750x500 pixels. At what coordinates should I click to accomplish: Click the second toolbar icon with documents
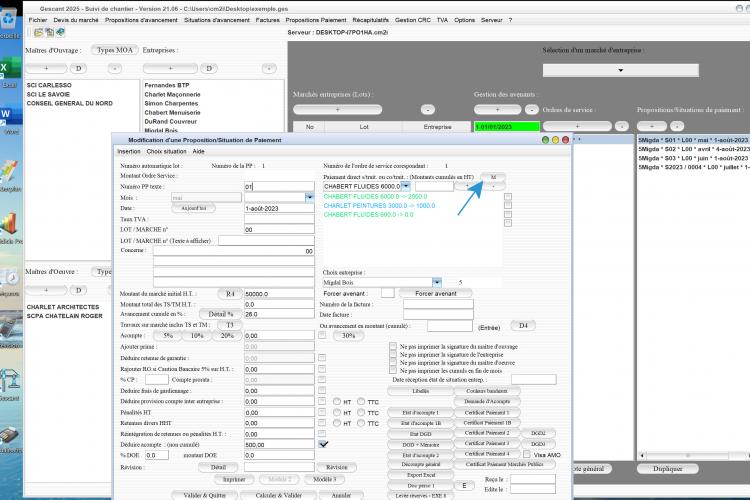(x=49, y=32)
